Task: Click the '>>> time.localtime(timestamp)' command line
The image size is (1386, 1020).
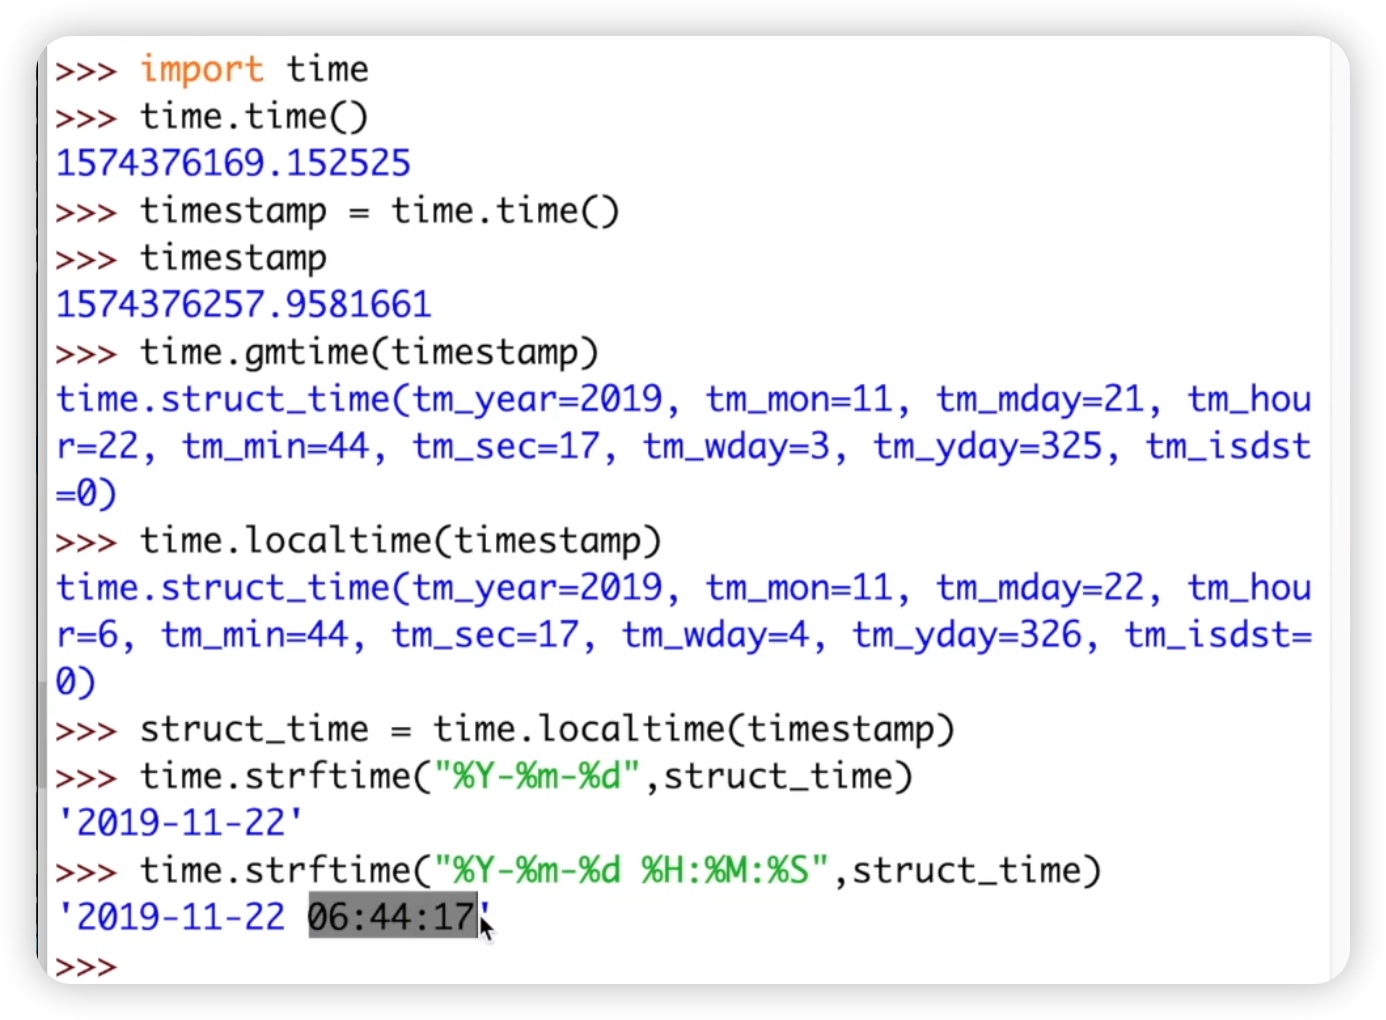Action: pyautogui.click(x=359, y=541)
